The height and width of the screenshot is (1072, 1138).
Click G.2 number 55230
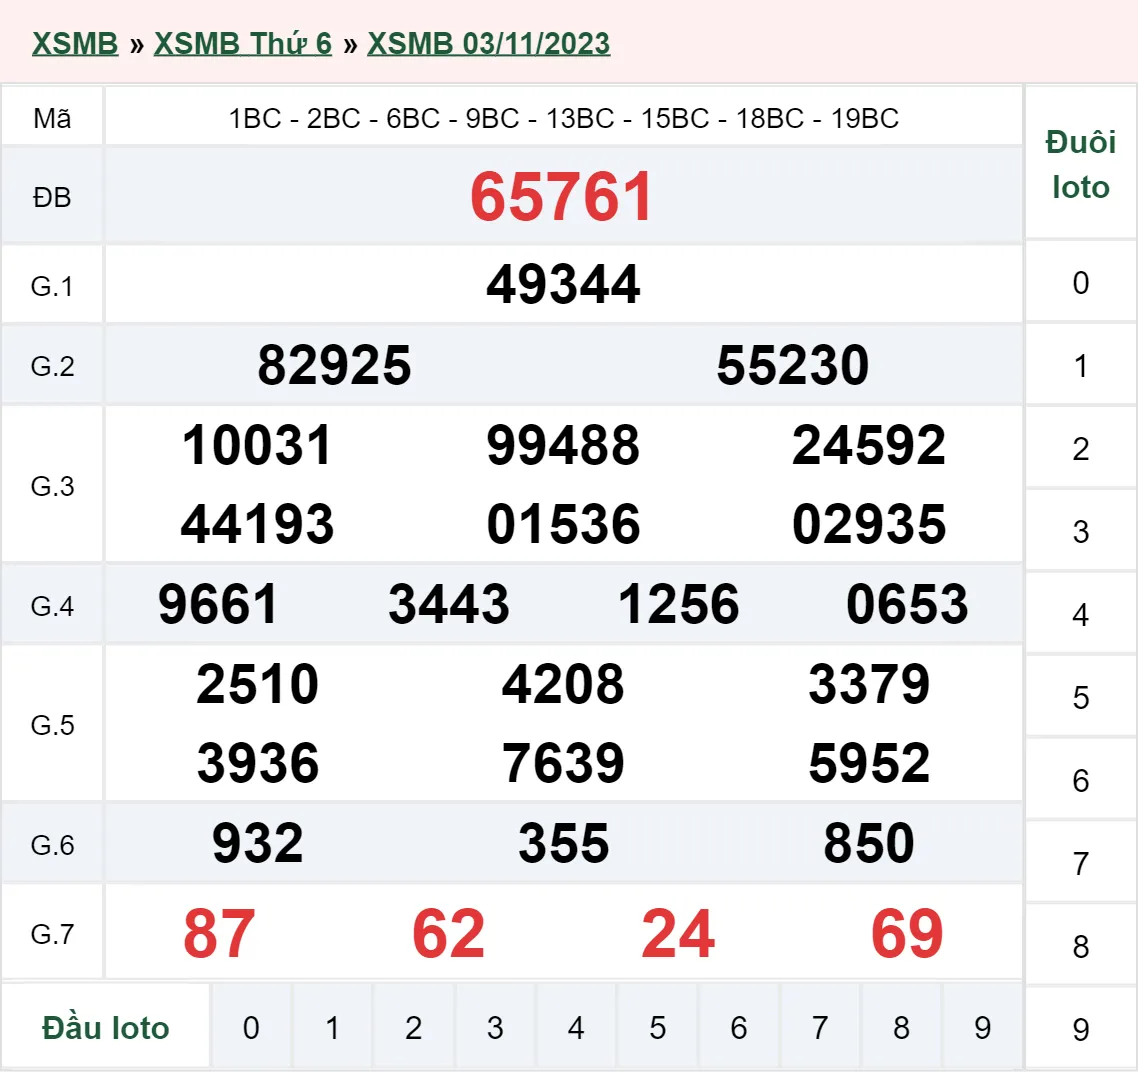pos(792,365)
